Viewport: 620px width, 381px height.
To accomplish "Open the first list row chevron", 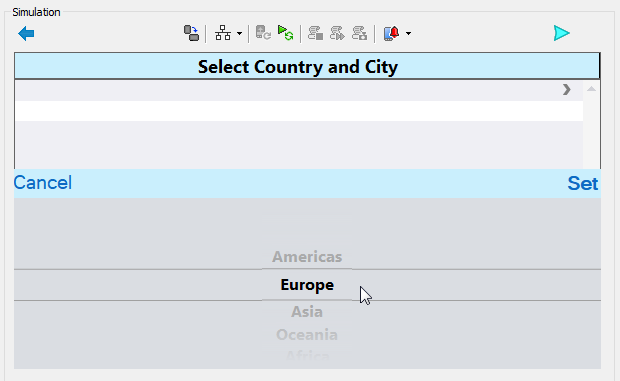I will tap(567, 90).
